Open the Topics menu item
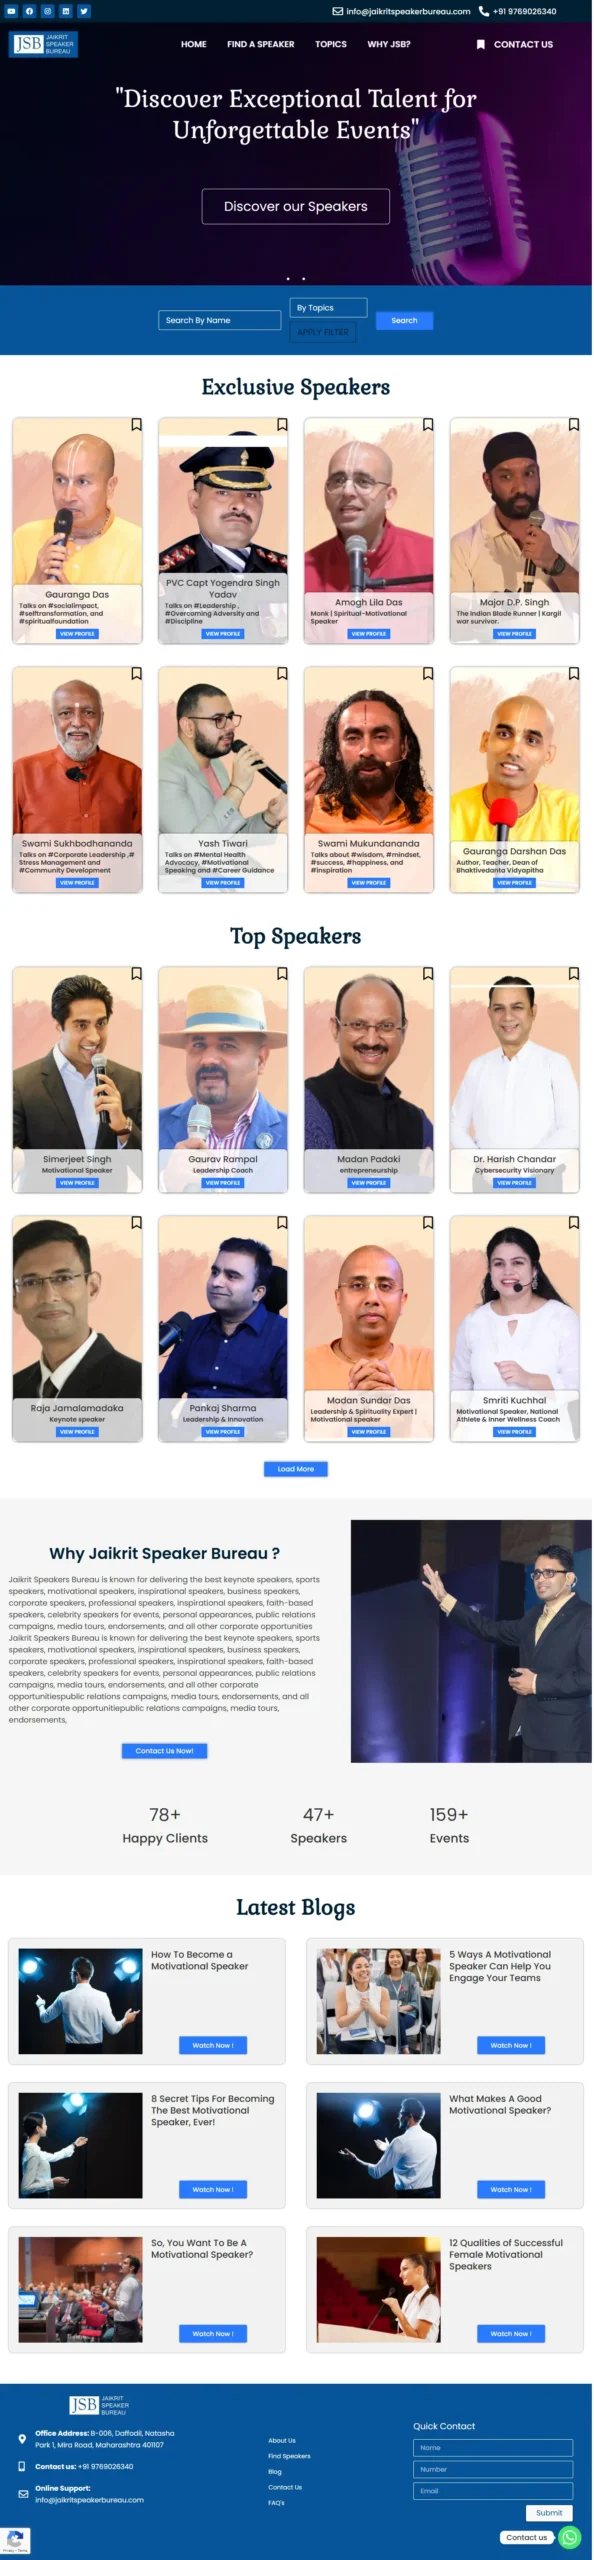This screenshot has height=2560, width=594. (331, 44)
